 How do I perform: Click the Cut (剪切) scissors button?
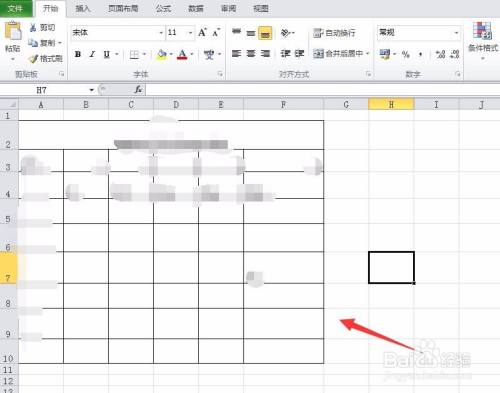point(42,27)
